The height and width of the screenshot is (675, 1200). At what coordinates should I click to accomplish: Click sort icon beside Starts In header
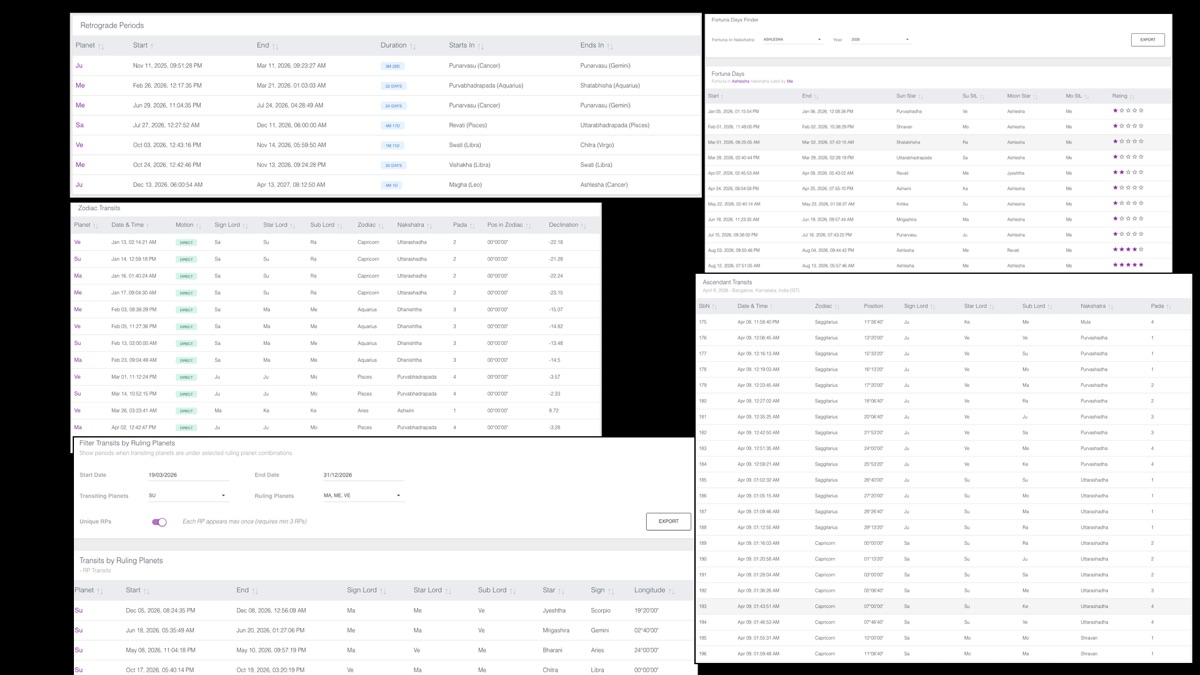pos(481,46)
